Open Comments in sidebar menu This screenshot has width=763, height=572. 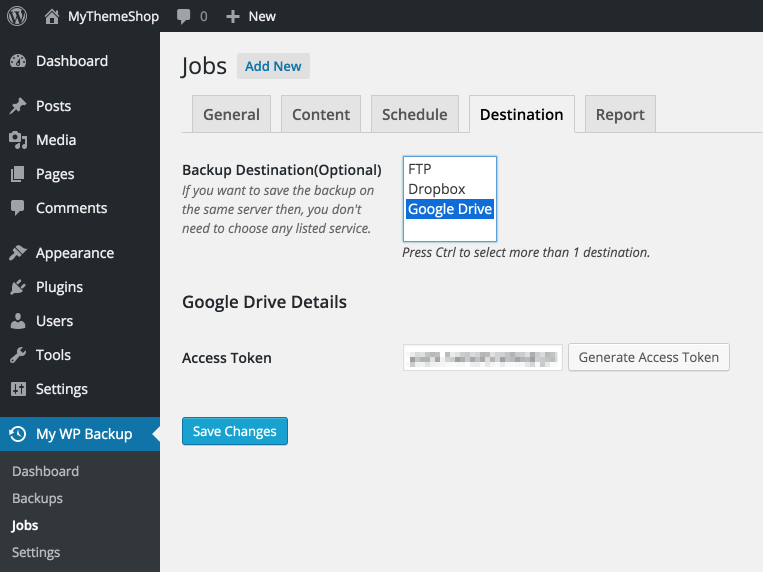coord(72,208)
